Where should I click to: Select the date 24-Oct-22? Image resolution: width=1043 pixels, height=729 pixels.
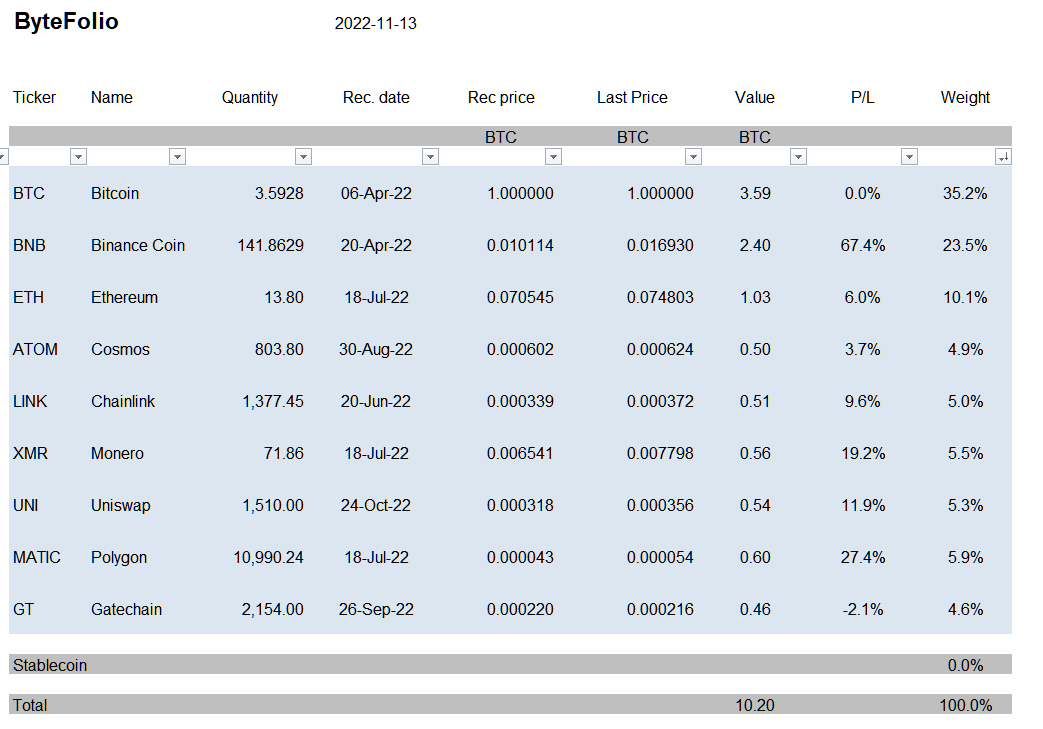[376, 506]
